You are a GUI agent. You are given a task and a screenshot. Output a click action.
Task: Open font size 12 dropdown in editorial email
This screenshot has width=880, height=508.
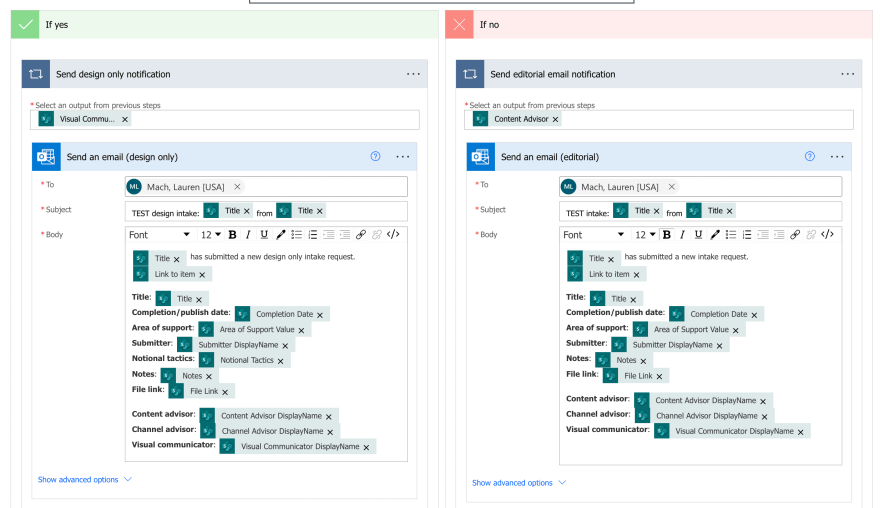645,235
